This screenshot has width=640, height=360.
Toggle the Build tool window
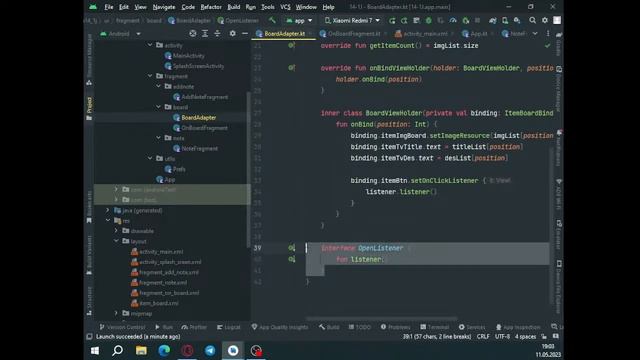coord(329,327)
